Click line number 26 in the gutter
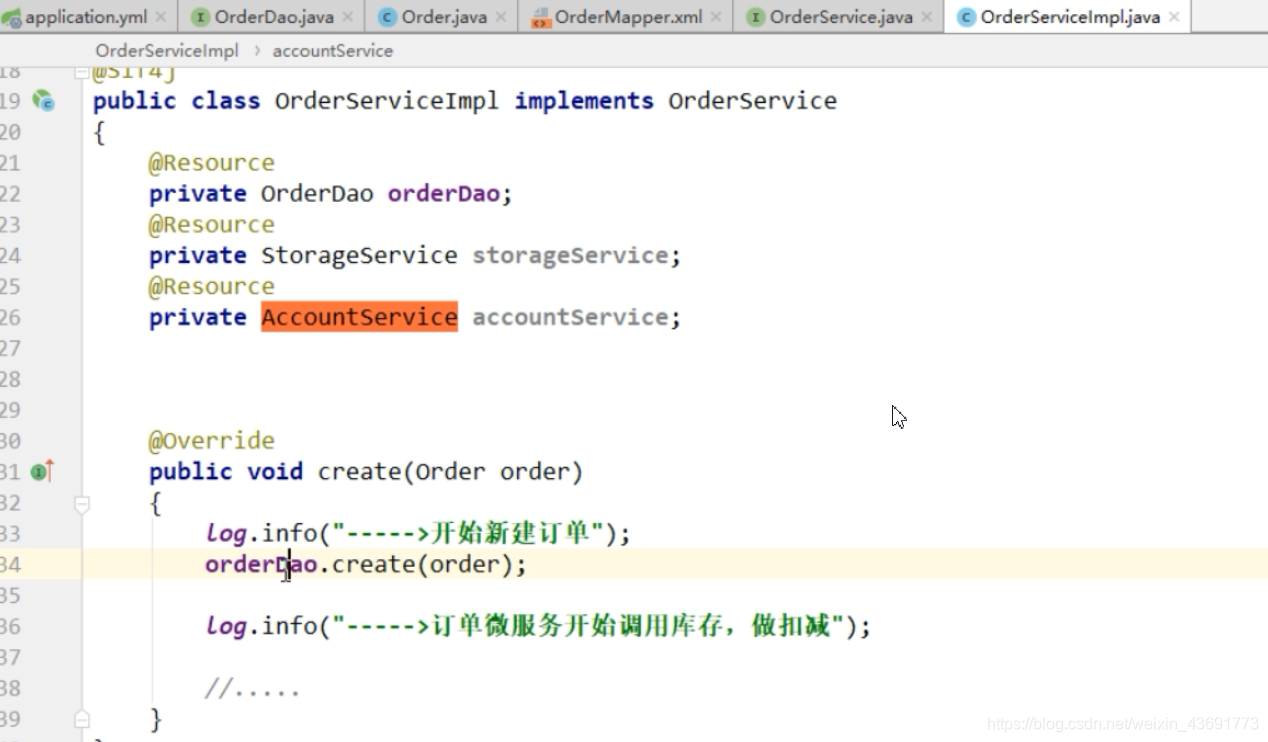The image size is (1268, 742). click(x=10, y=317)
